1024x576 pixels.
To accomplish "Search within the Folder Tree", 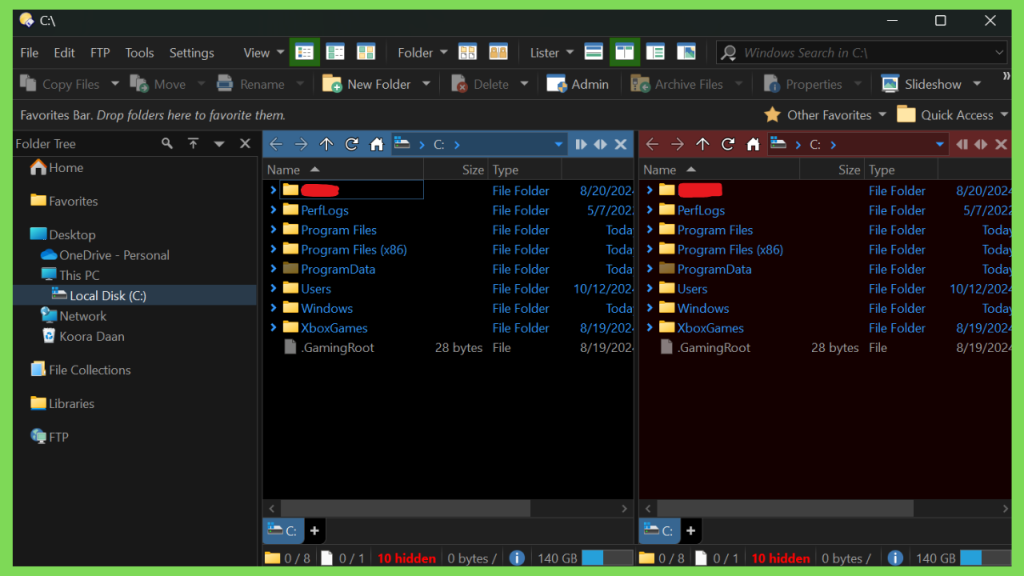I will click(x=167, y=144).
